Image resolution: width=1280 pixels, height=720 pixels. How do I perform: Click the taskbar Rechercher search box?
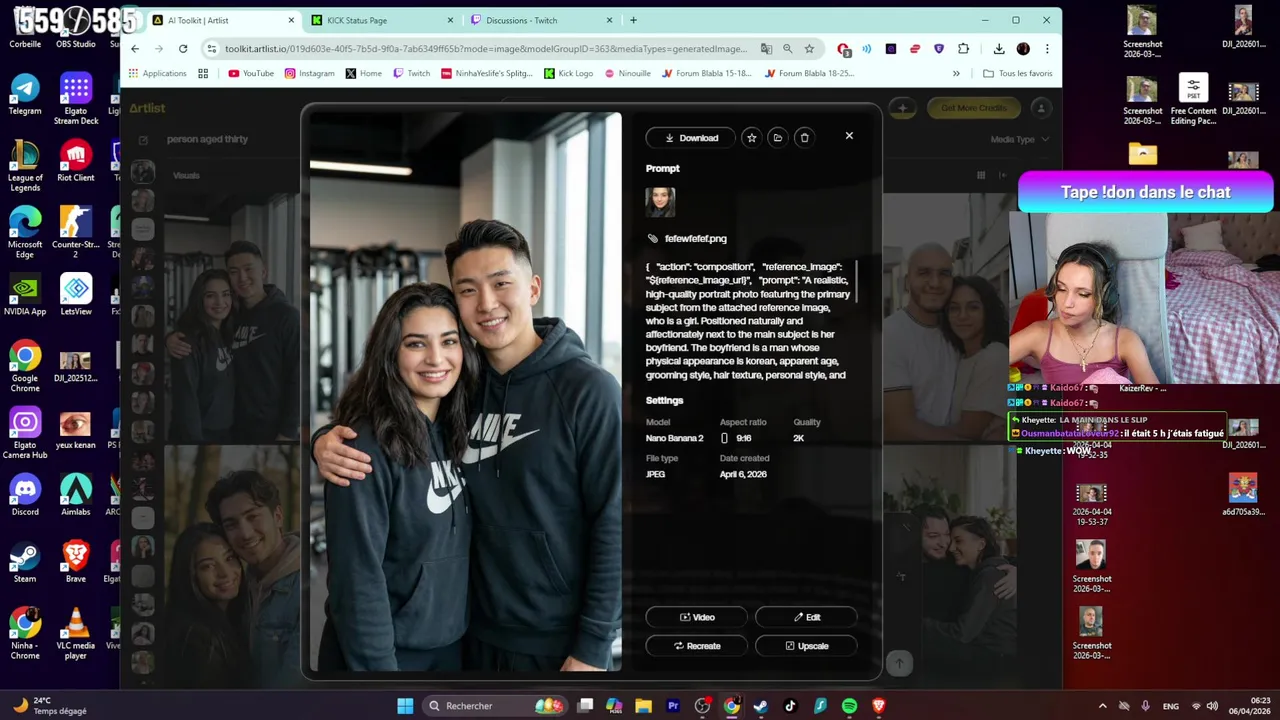coord(494,706)
